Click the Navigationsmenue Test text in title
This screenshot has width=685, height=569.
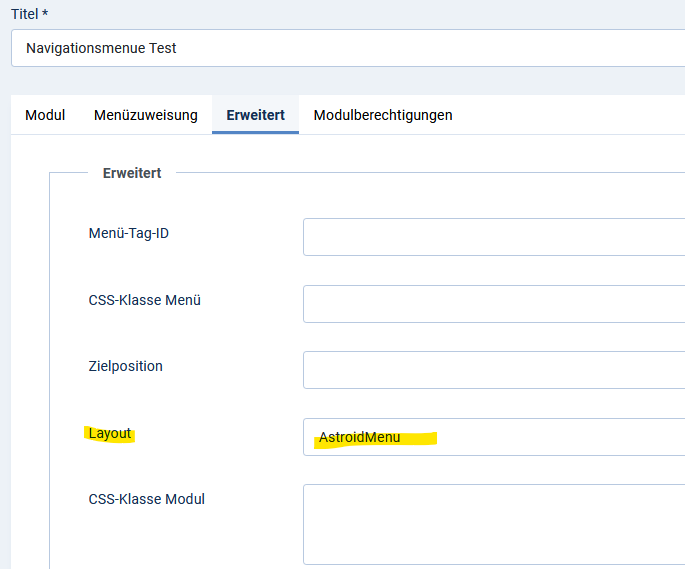pyautogui.click(x=101, y=48)
